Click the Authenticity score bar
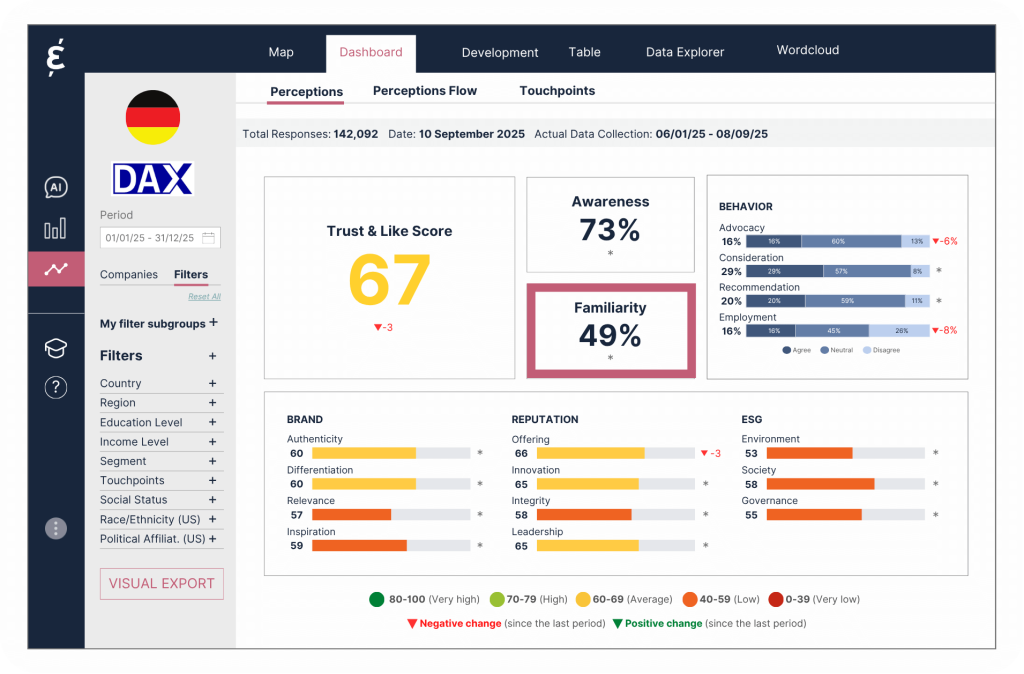 click(378, 453)
